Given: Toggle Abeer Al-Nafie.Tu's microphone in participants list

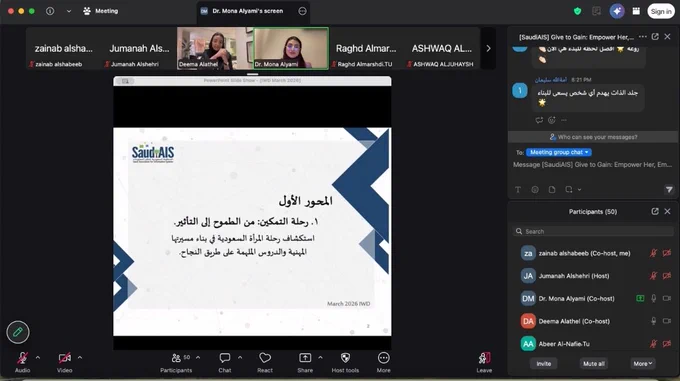Looking at the screenshot, I should pos(653,344).
